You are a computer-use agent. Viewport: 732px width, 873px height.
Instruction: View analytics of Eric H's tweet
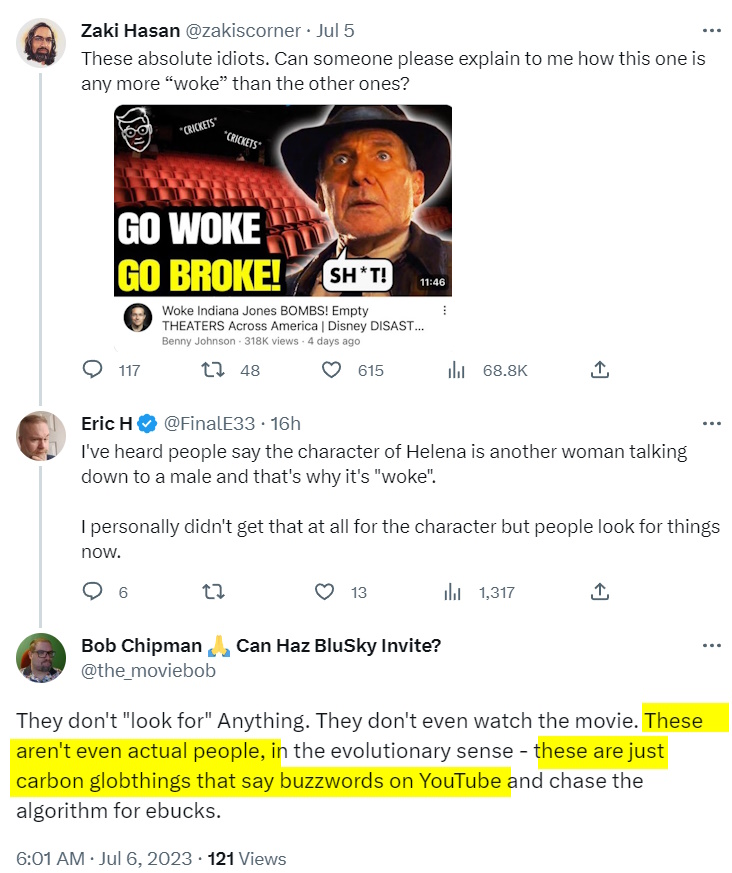[453, 592]
